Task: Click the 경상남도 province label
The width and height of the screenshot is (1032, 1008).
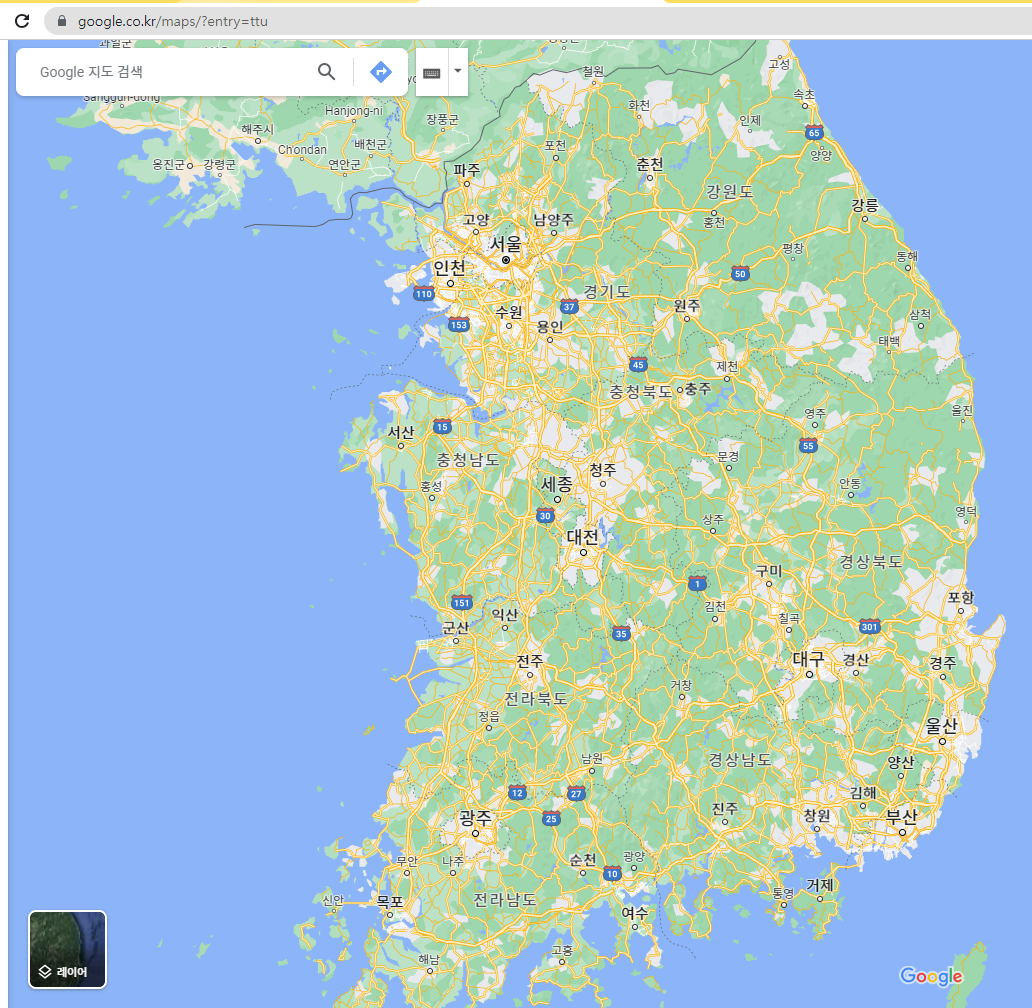Action: (740, 759)
